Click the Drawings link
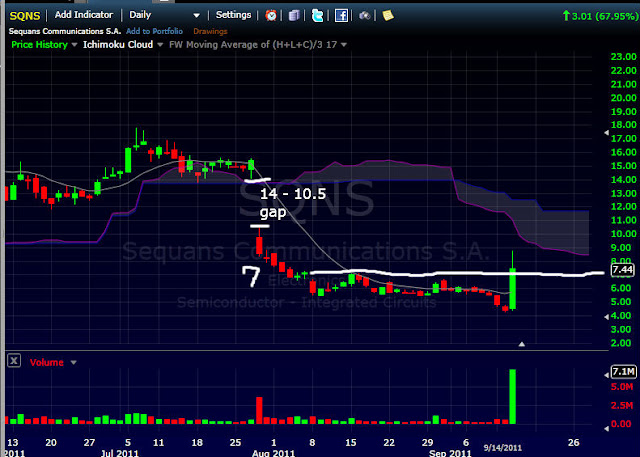 (x=210, y=31)
